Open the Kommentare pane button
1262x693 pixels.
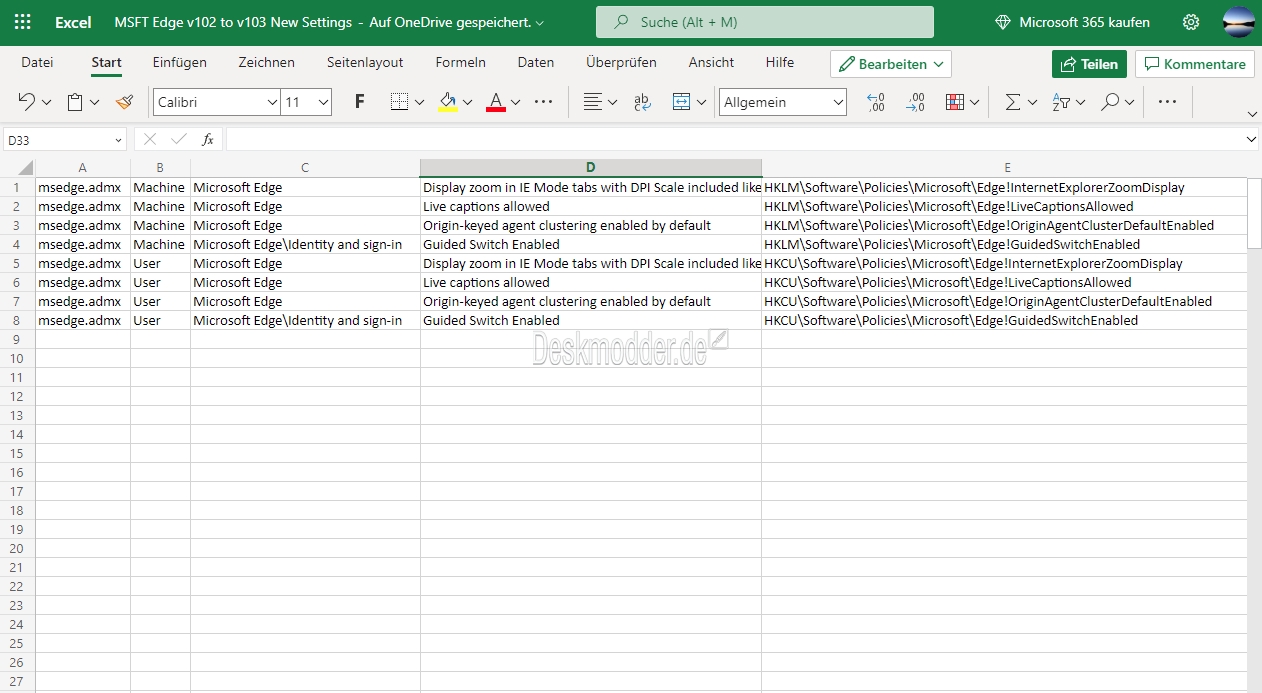1195,64
